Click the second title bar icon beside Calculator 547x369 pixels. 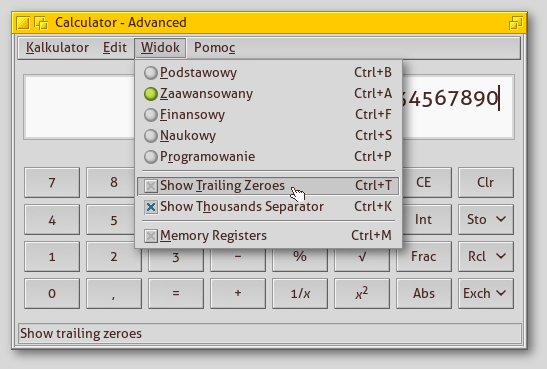coord(41,23)
